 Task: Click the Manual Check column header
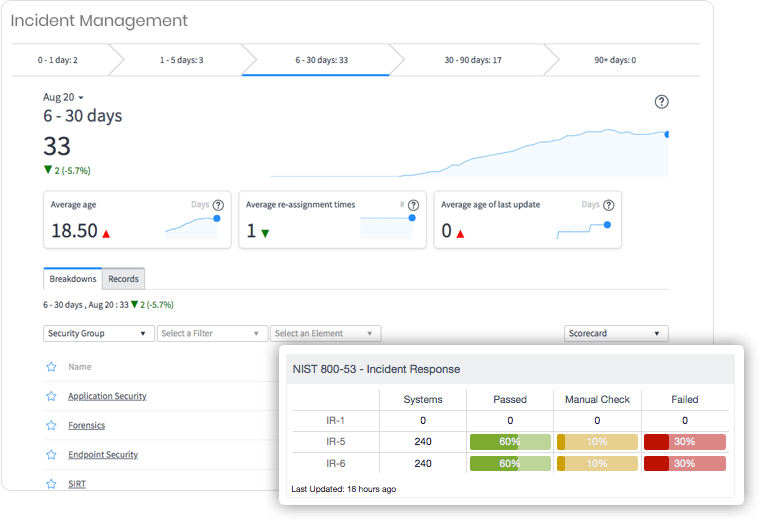pyautogui.click(x=597, y=399)
